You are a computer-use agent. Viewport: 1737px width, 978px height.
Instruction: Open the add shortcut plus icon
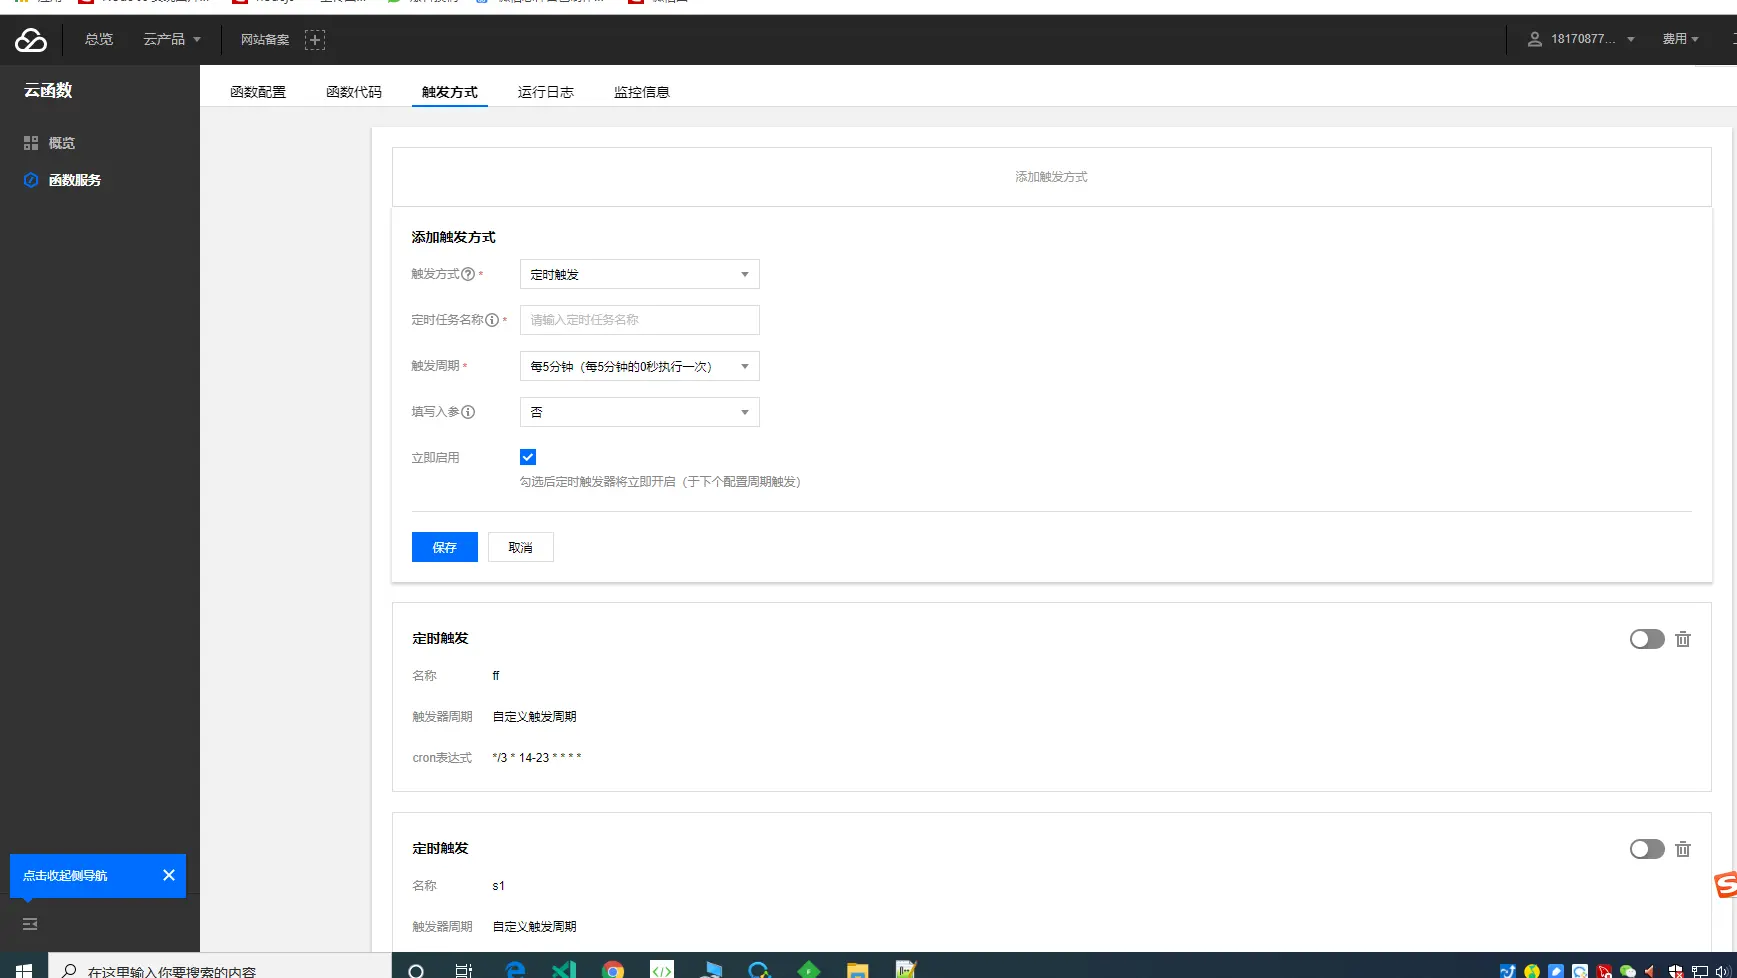(x=315, y=40)
